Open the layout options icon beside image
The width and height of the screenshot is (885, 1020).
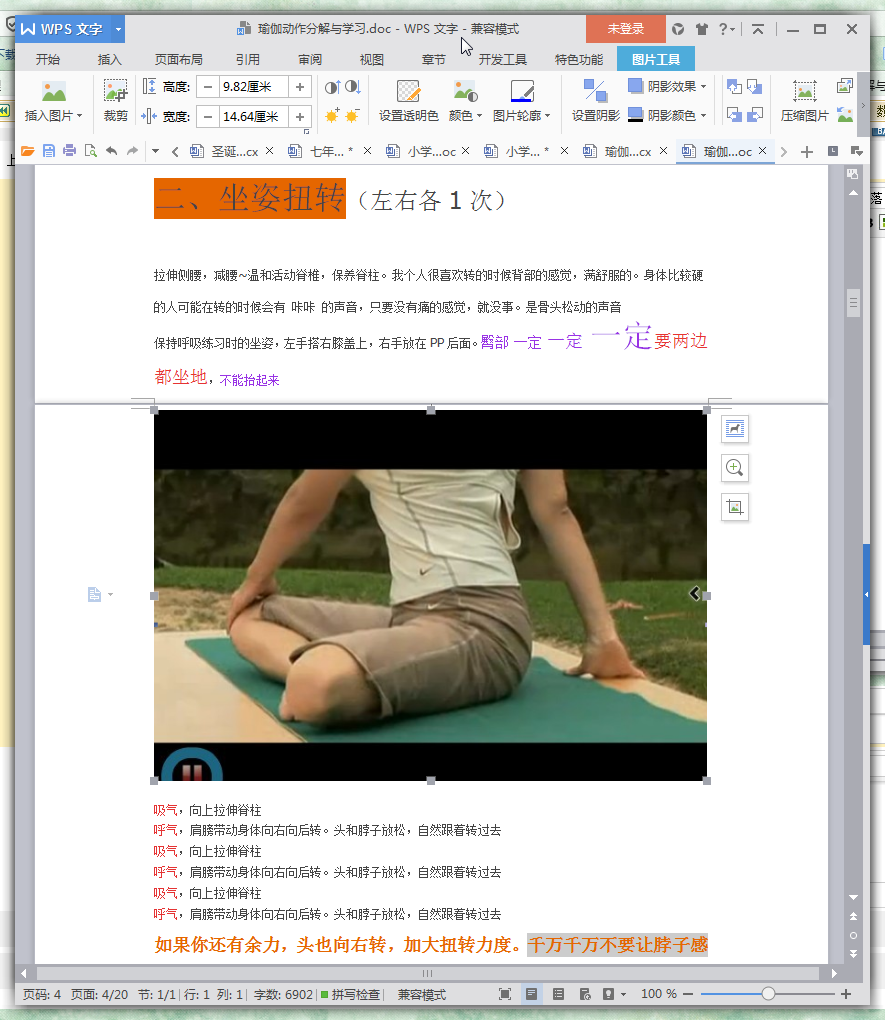(735, 429)
